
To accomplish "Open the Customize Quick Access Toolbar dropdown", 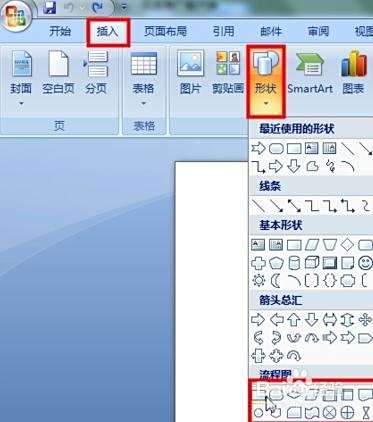I will [124, 7].
